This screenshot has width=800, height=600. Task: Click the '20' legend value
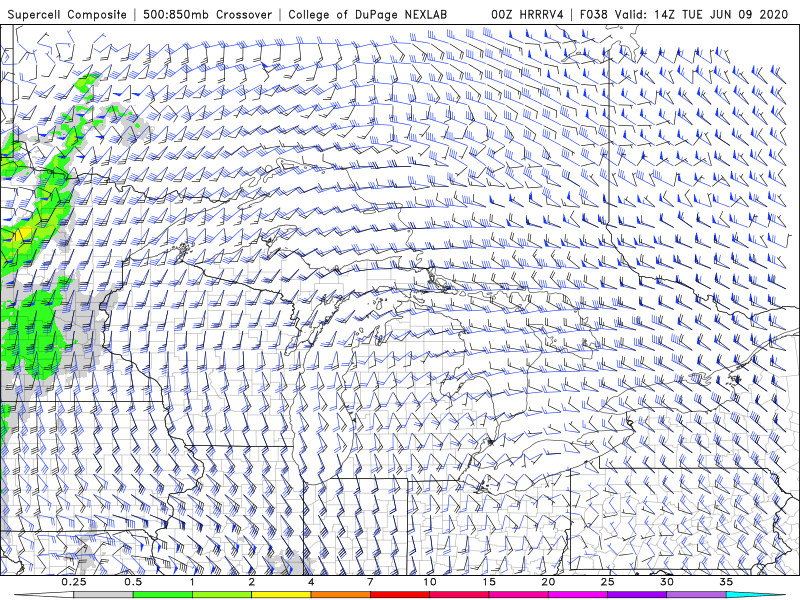(x=548, y=582)
